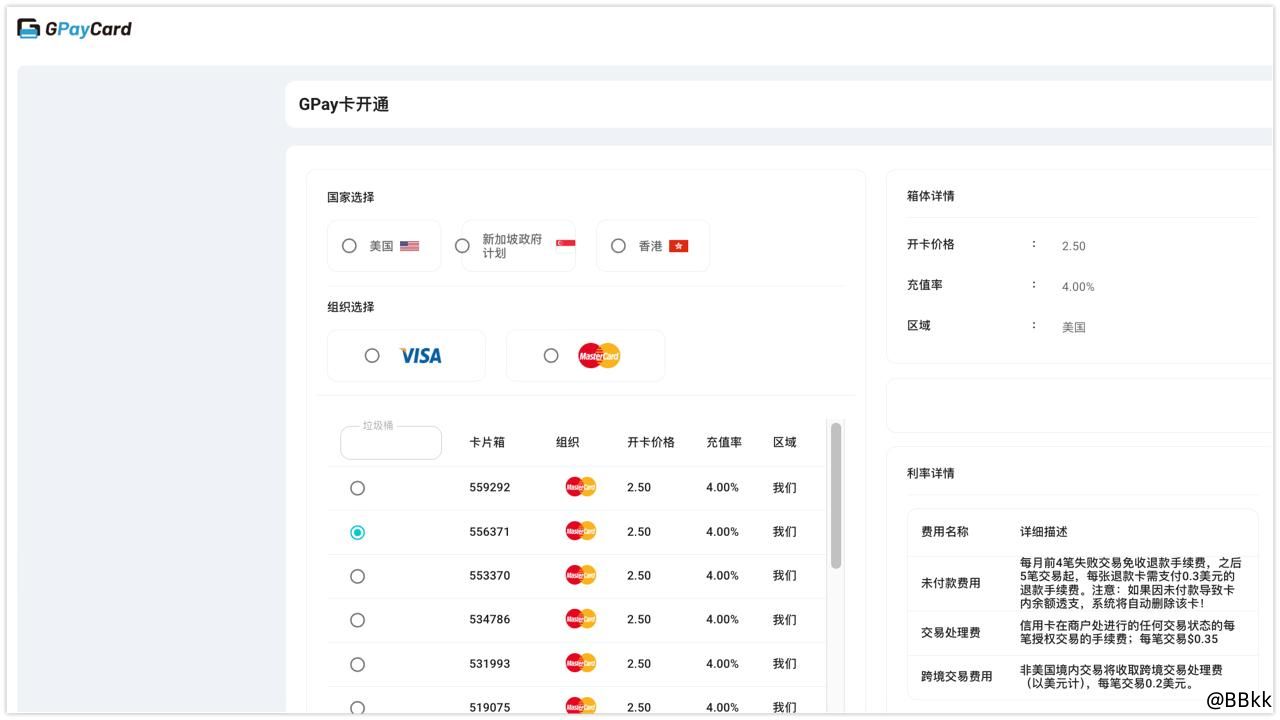Screen dimensions: 1280x720
Task: Click the Hong Kong flag icon
Action: [x=678, y=246]
